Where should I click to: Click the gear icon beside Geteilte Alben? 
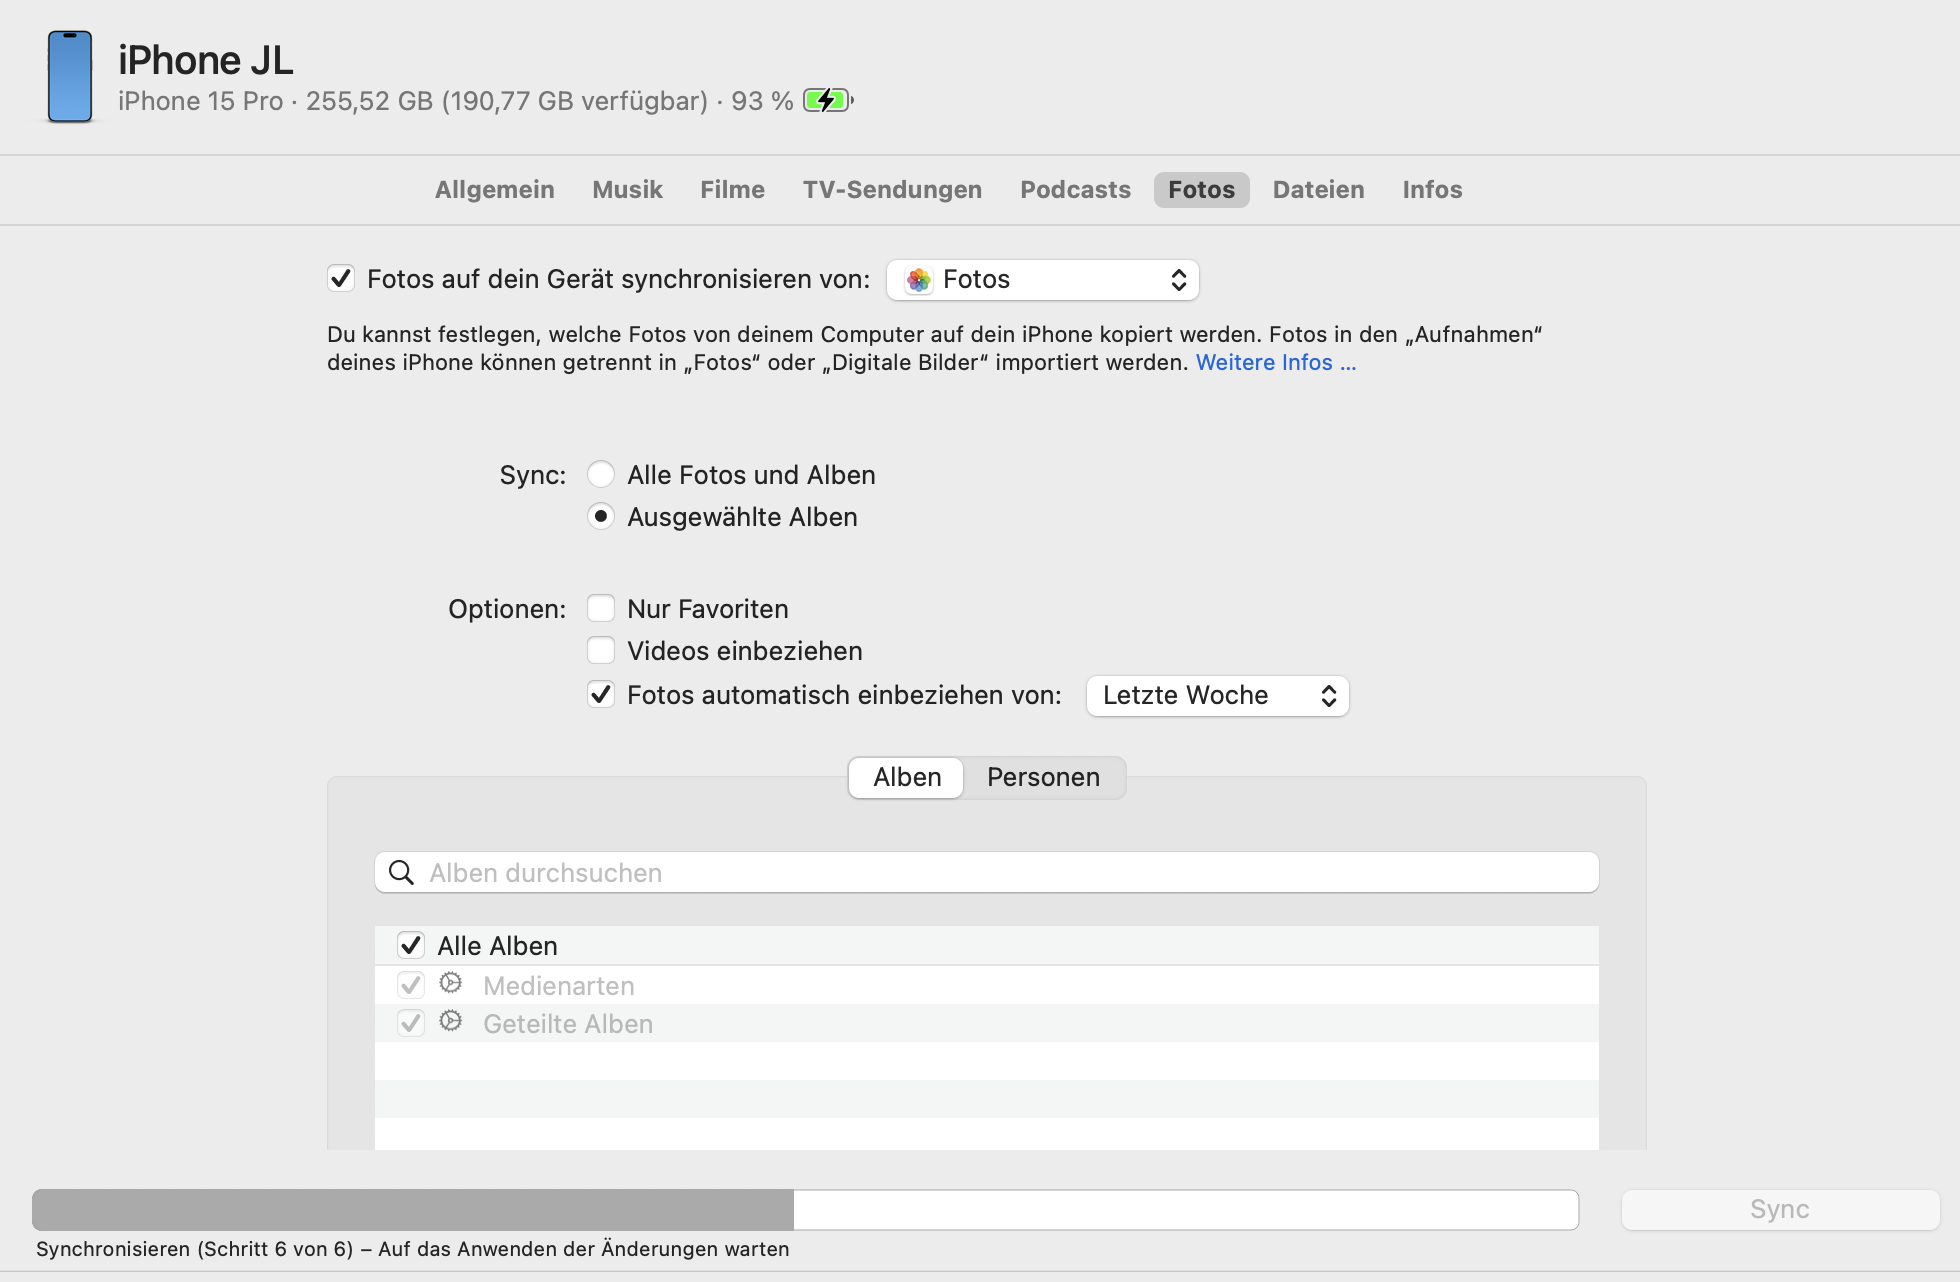pos(451,1022)
